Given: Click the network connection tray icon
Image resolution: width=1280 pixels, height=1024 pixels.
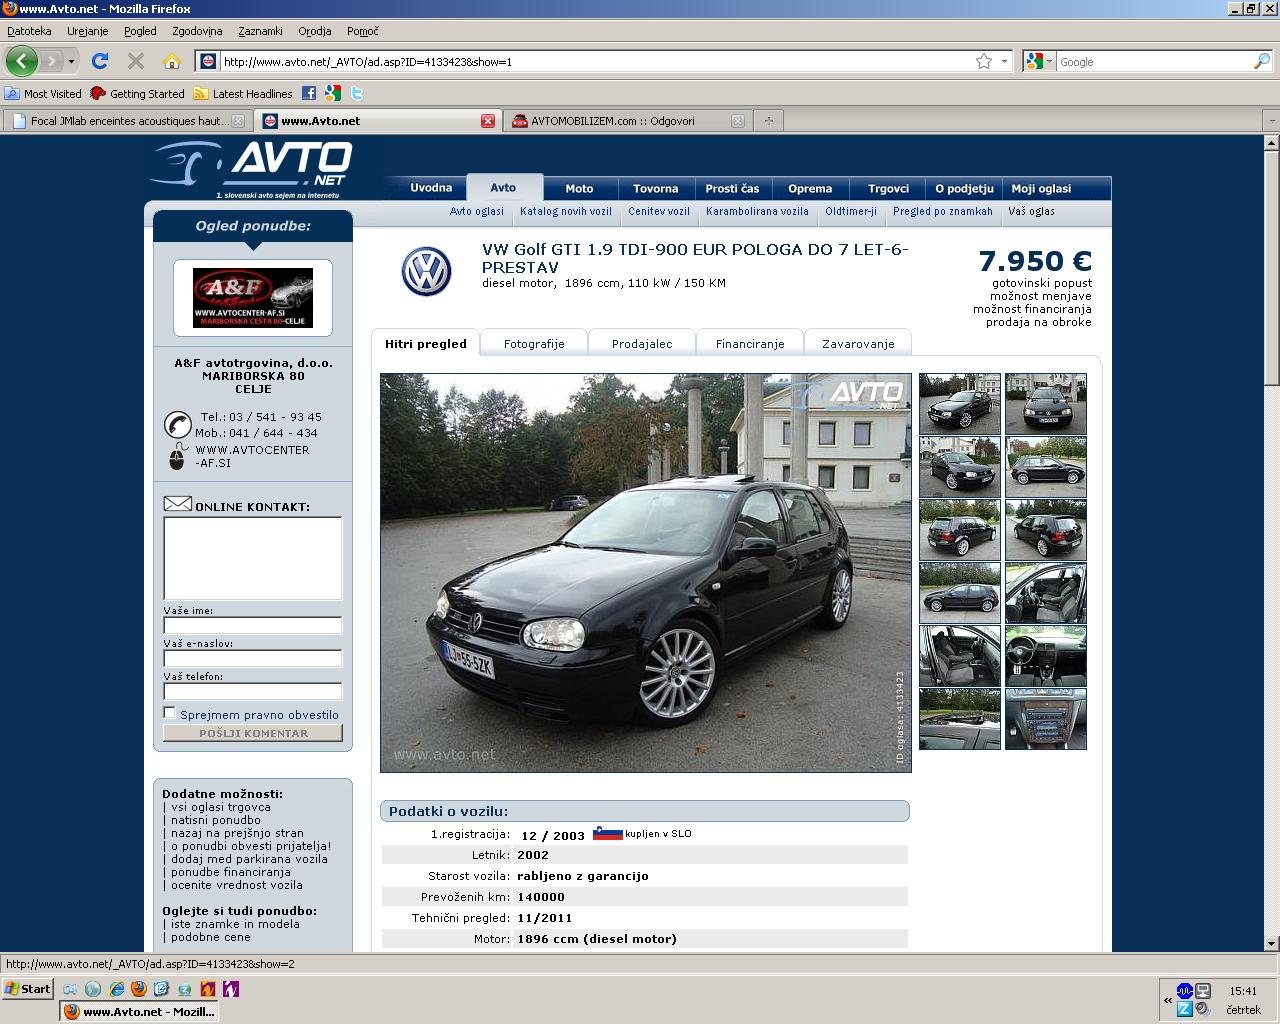Looking at the screenshot, I should coord(1203,991).
